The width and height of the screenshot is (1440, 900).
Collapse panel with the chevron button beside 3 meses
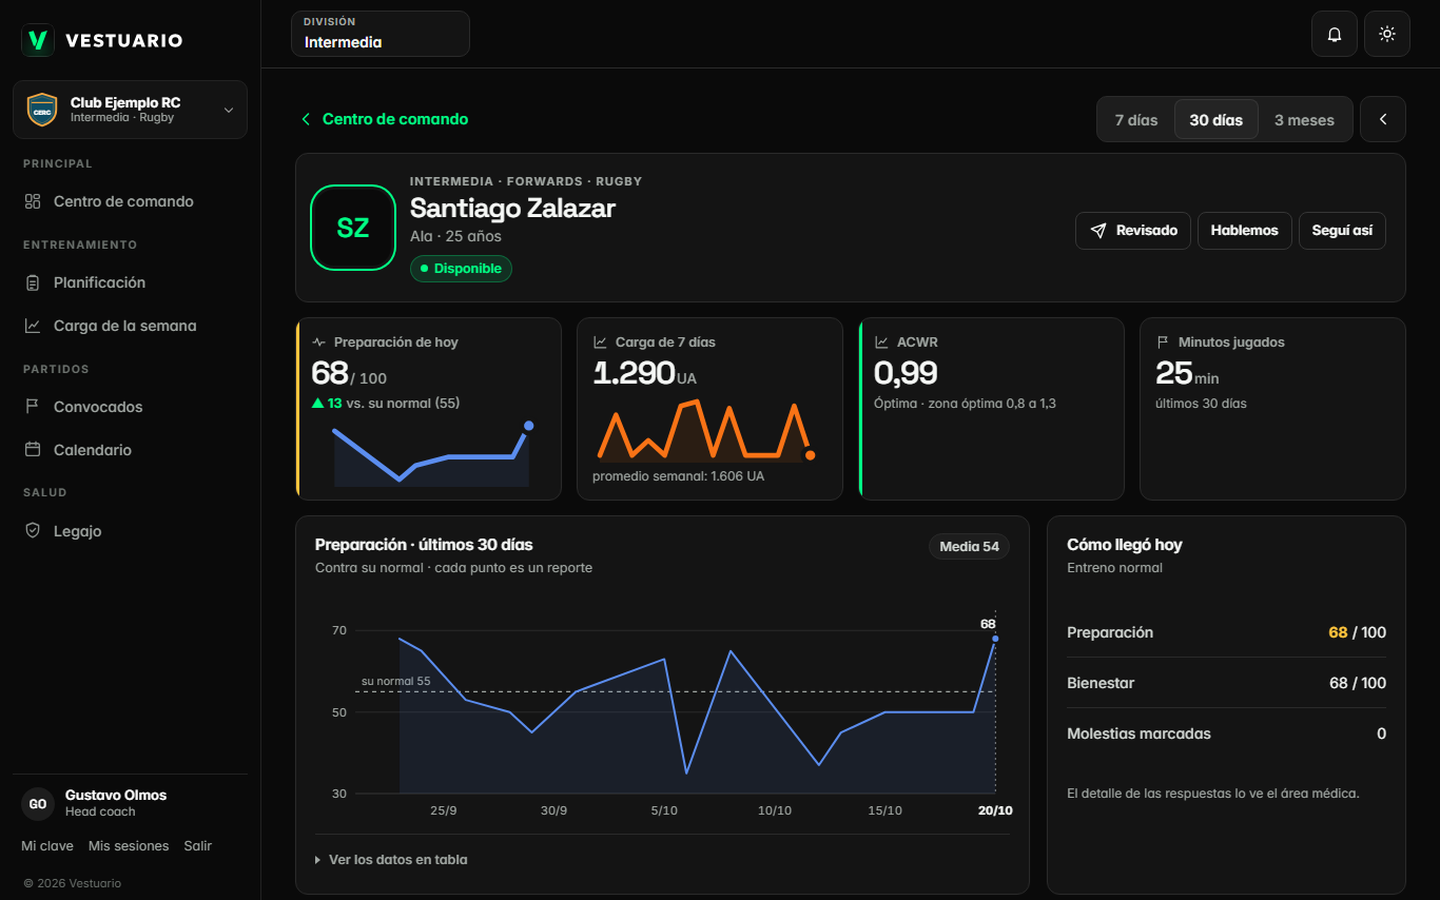[x=1383, y=120]
